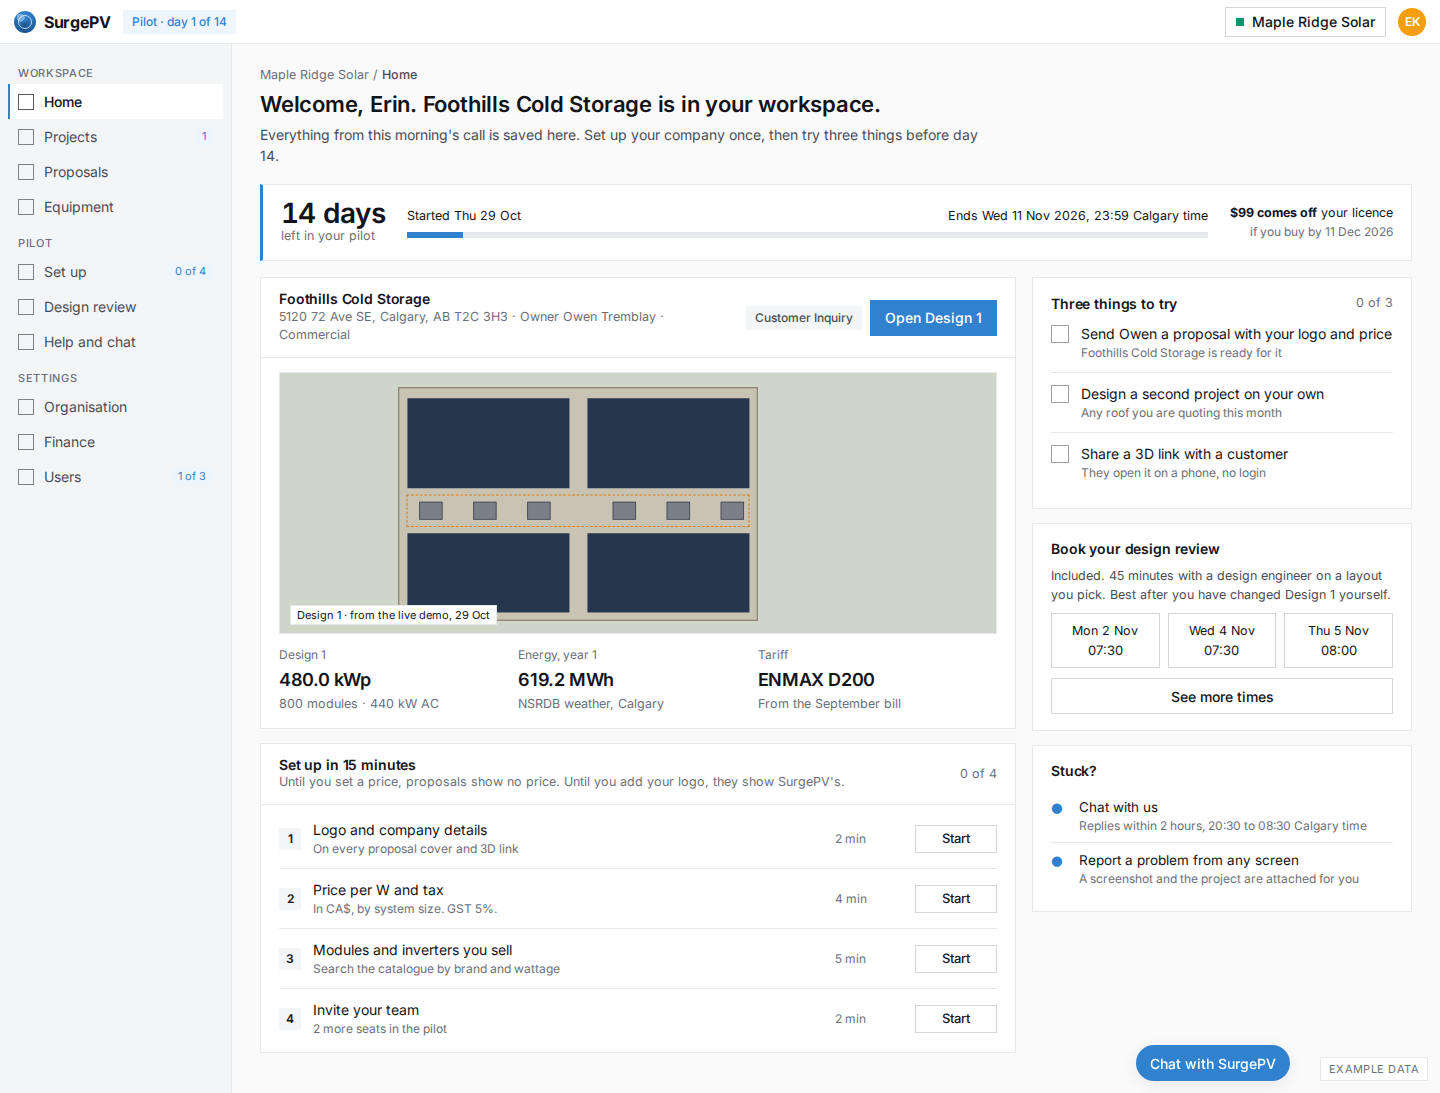The width and height of the screenshot is (1440, 1093).
Task: Follow the Maple Ridge Solar breadcrumb link
Action: 314,75
